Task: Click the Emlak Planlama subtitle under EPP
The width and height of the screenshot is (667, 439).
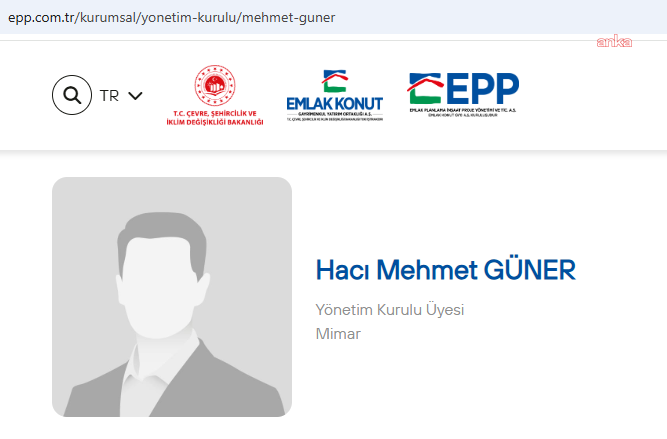Action: [462, 112]
